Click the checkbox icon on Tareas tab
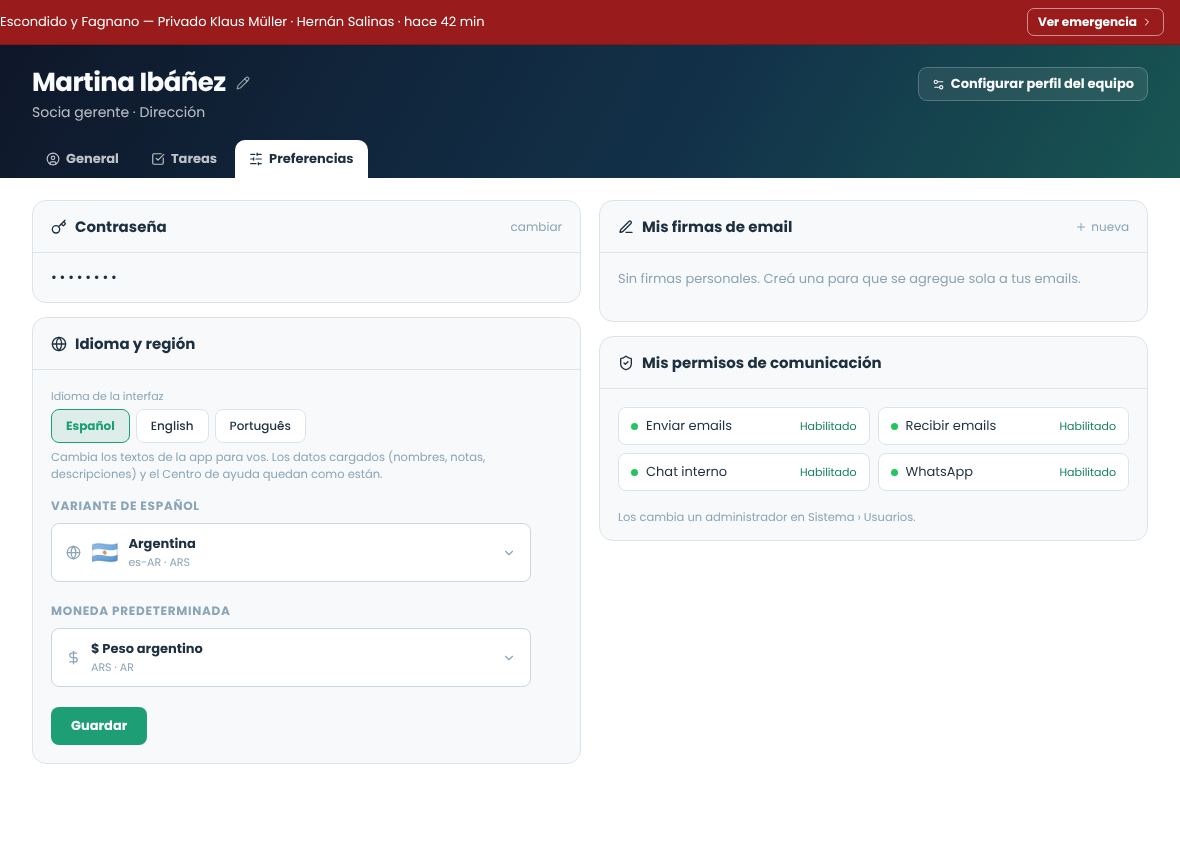 tap(158, 159)
